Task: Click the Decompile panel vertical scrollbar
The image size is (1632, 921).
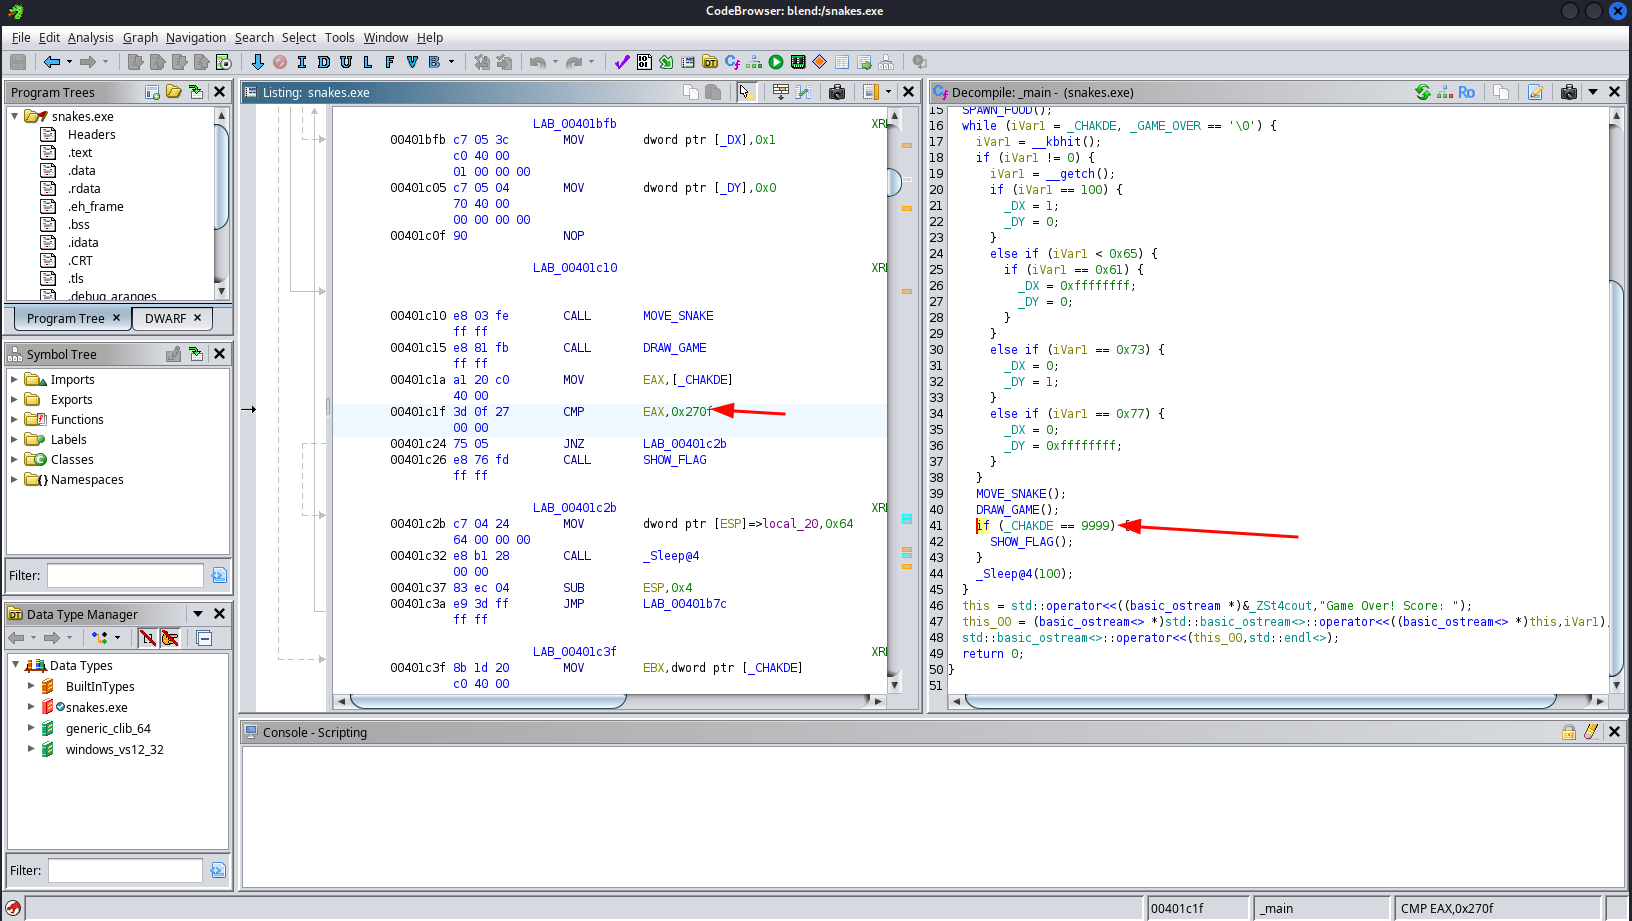Action: [1616, 480]
